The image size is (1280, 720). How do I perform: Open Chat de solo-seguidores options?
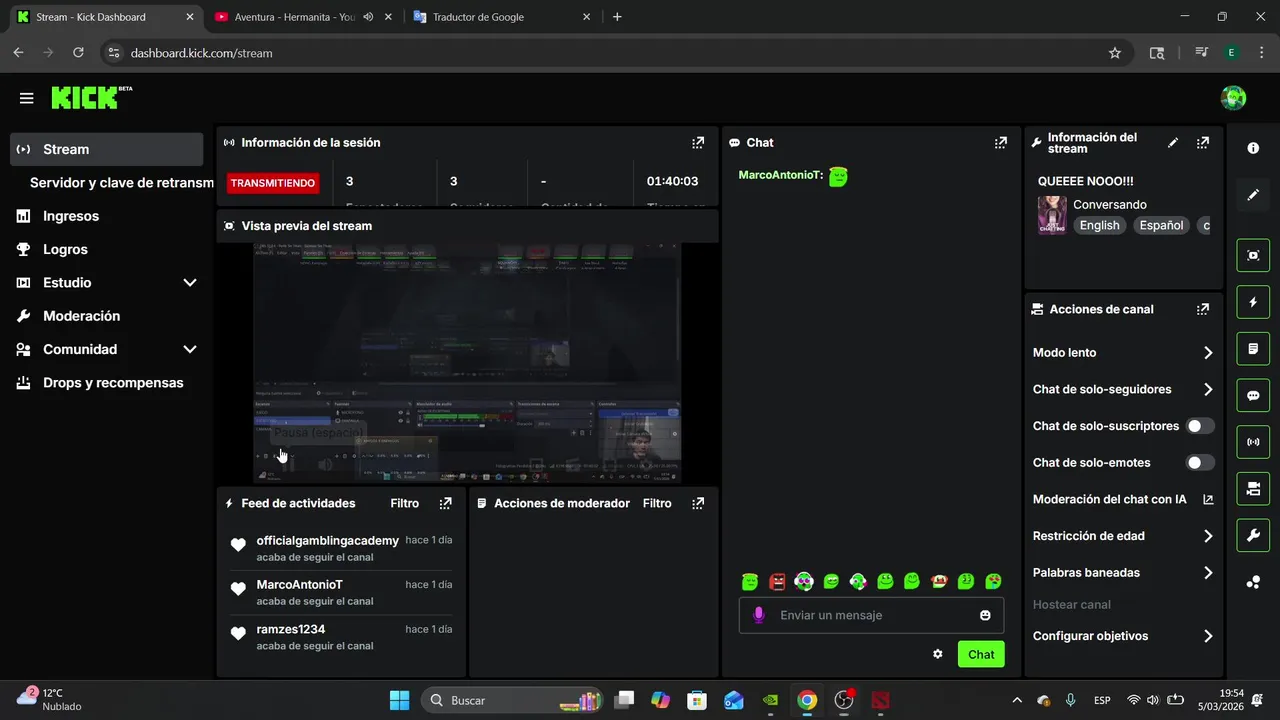point(1122,389)
